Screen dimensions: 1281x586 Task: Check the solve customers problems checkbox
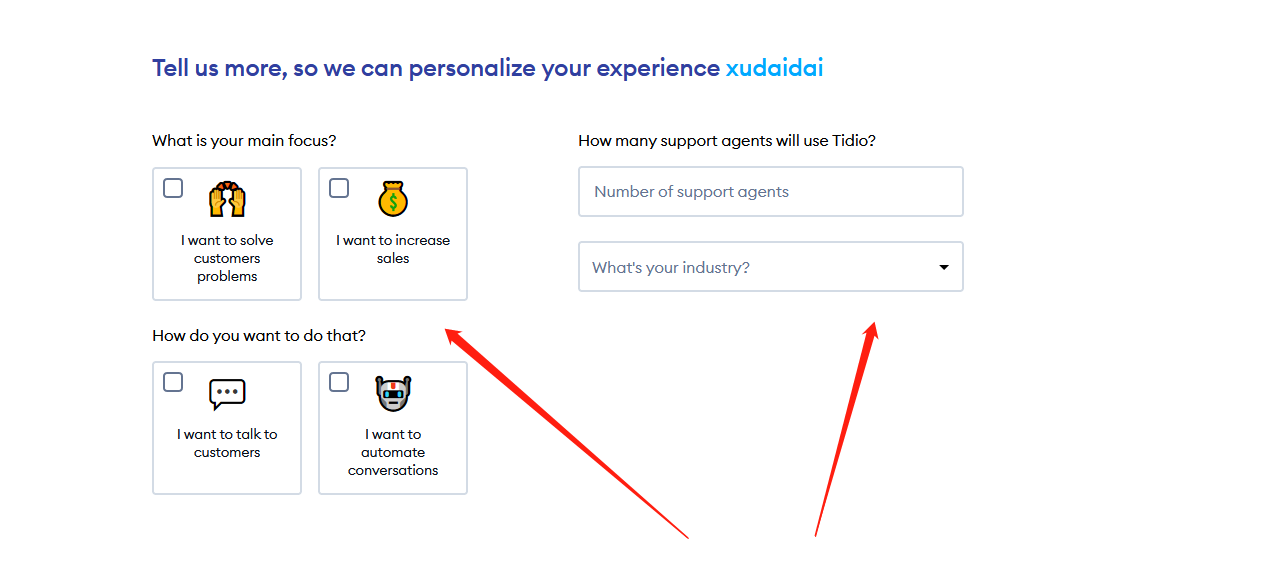173,188
